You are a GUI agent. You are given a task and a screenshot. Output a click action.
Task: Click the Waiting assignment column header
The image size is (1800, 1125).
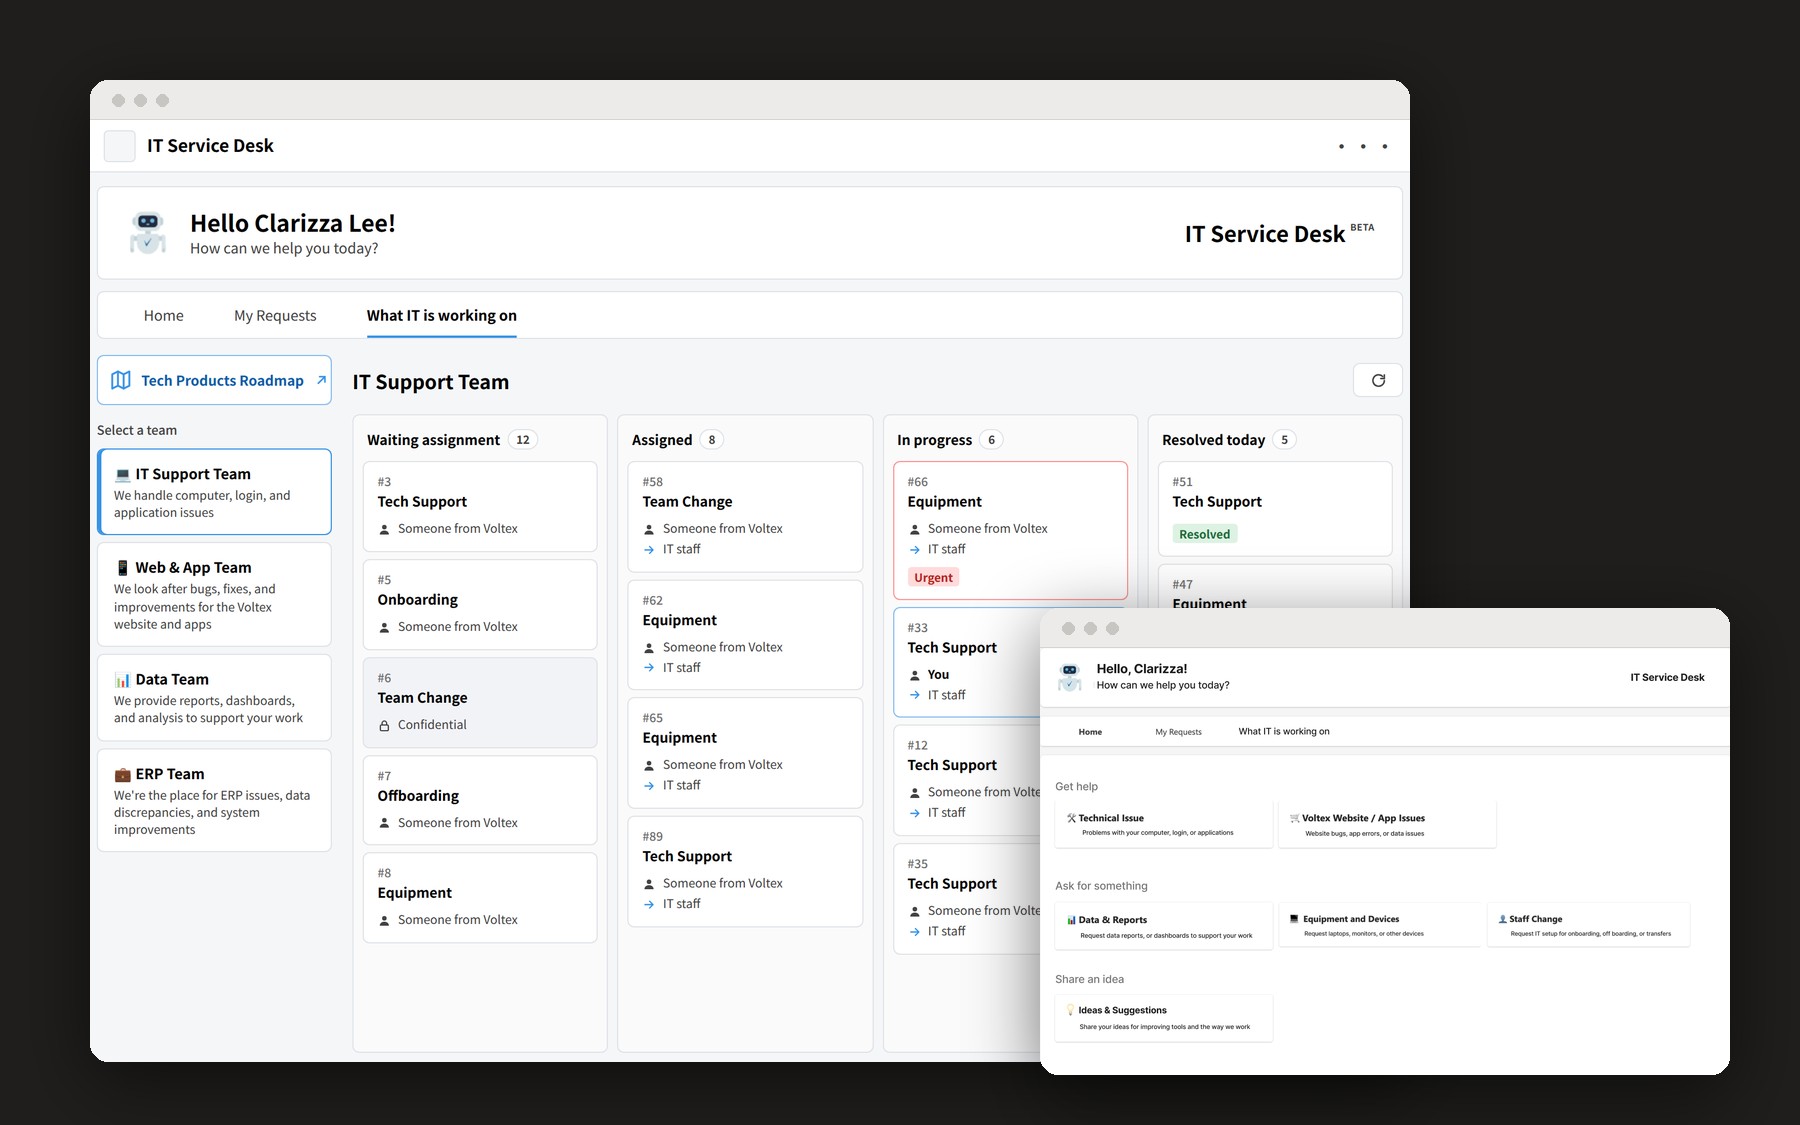(433, 440)
